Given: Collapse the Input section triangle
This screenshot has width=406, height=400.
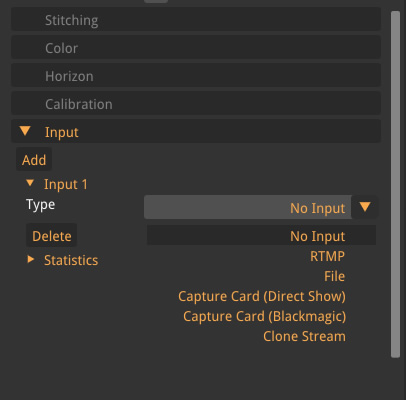Looking at the screenshot, I should click(25, 130).
